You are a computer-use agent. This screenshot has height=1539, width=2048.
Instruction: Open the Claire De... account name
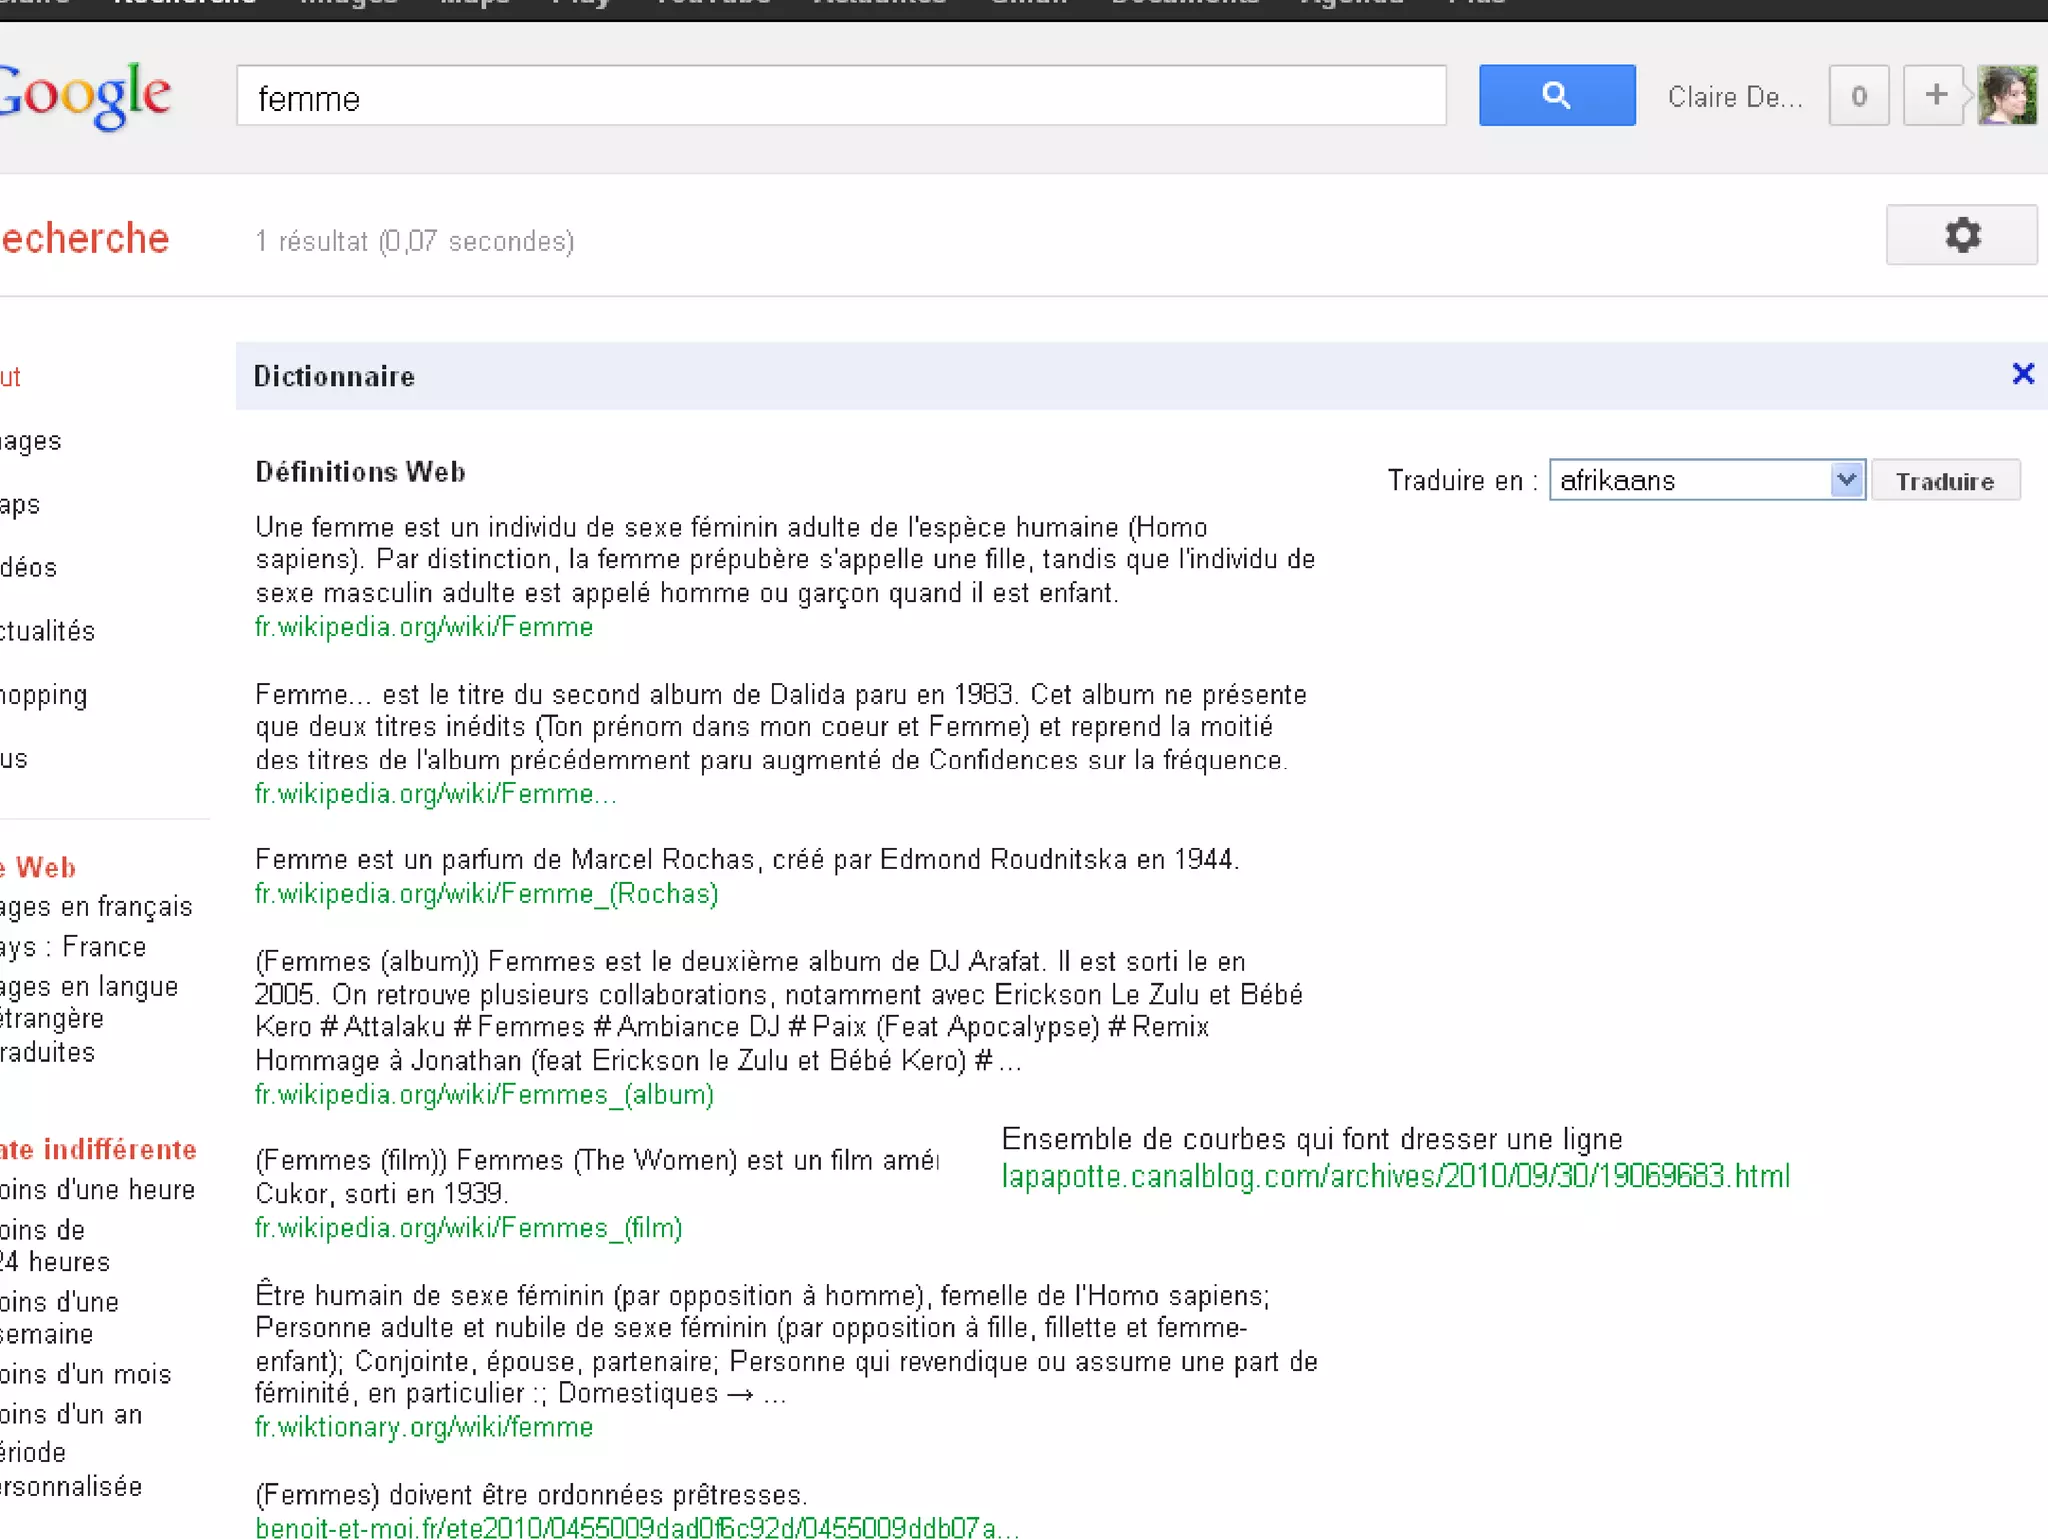(1734, 97)
